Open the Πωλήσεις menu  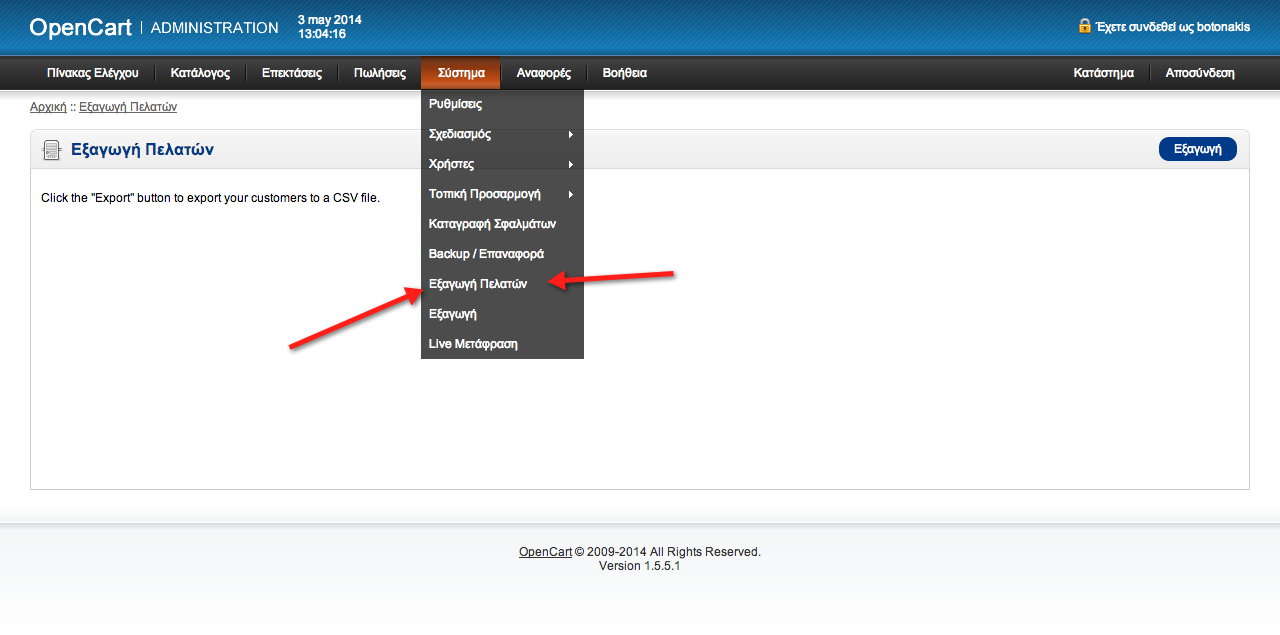pyautogui.click(x=380, y=73)
